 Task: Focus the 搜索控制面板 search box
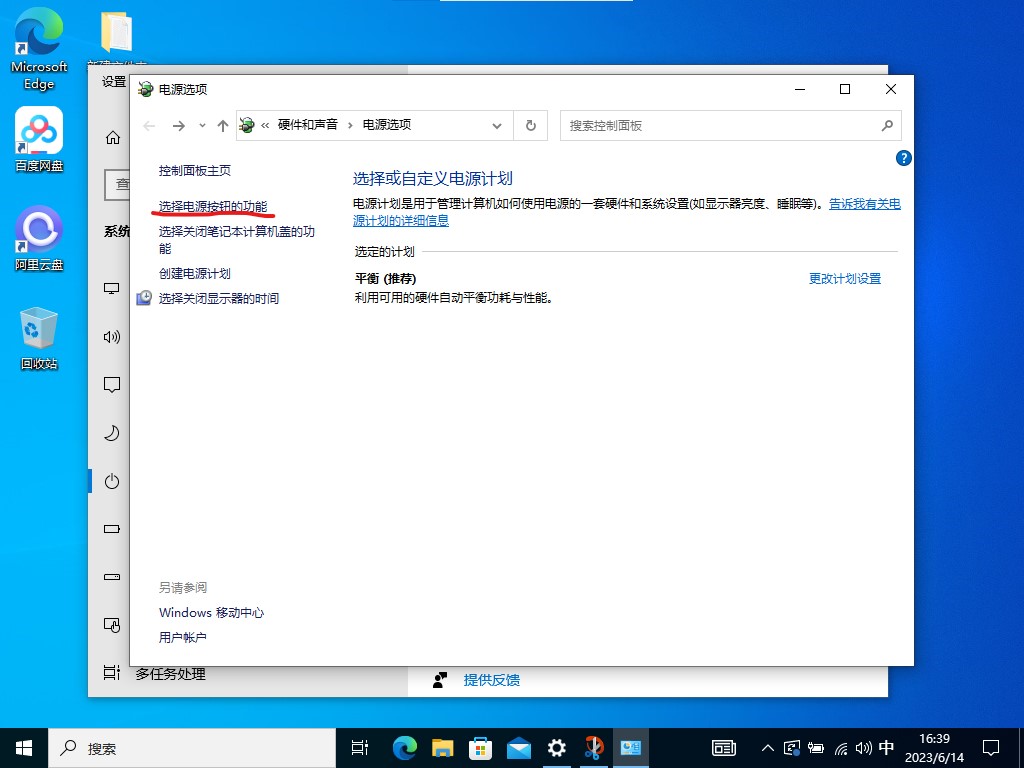tap(730, 125)
